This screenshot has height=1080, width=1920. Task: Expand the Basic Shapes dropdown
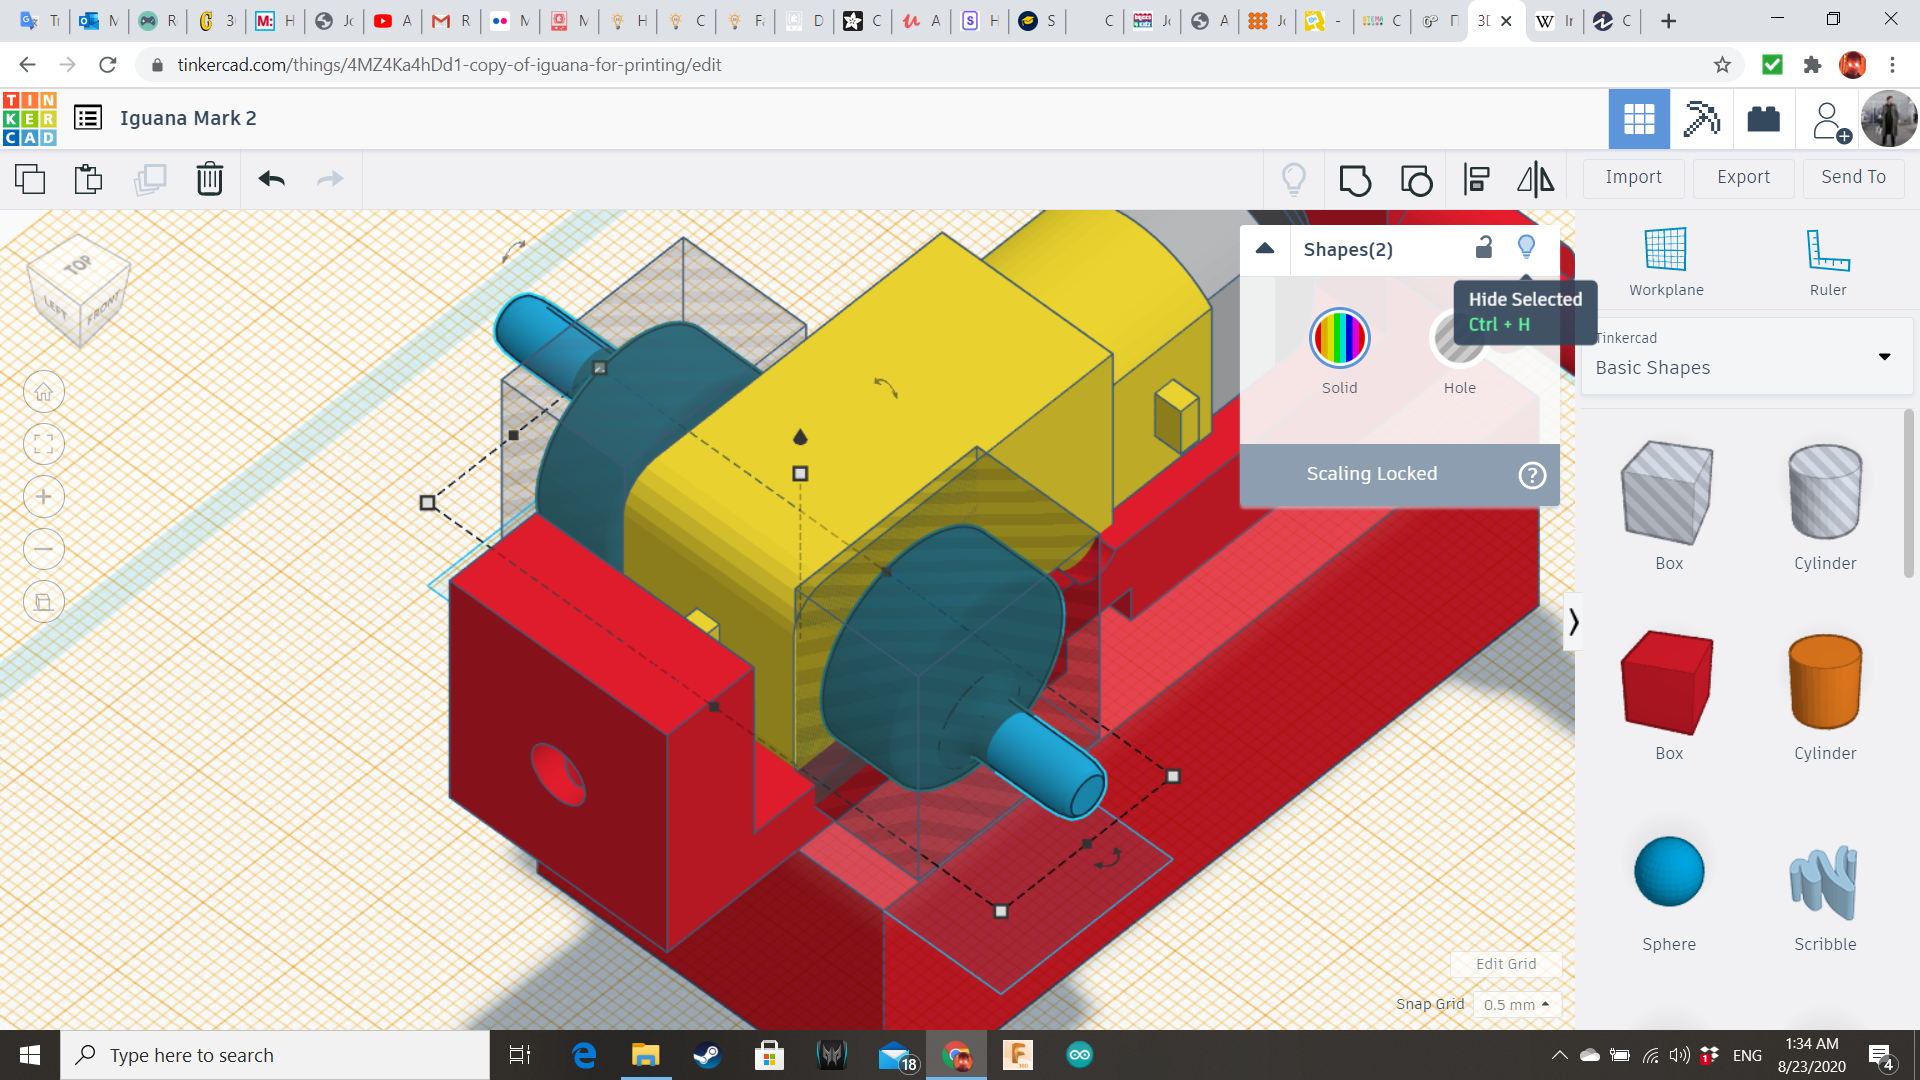1884,357
